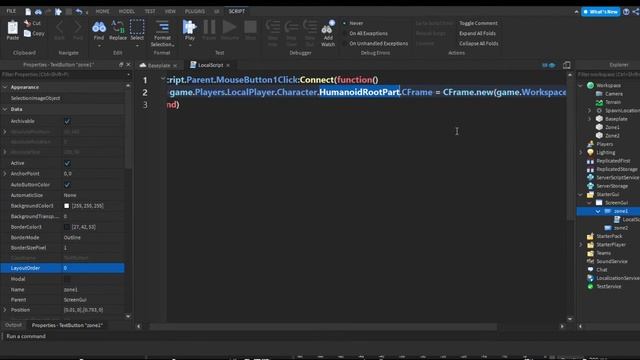Click the editor horizontal scrollbar
The height and width of the screenshot is (360, 640).
pos(323,327)
